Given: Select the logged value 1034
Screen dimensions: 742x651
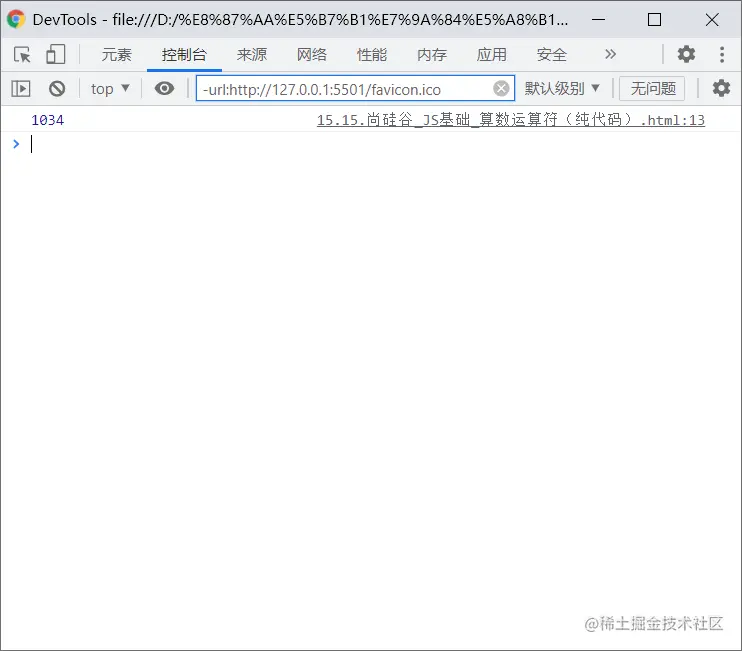Looking at the screenshot, I should pos(47,120).
